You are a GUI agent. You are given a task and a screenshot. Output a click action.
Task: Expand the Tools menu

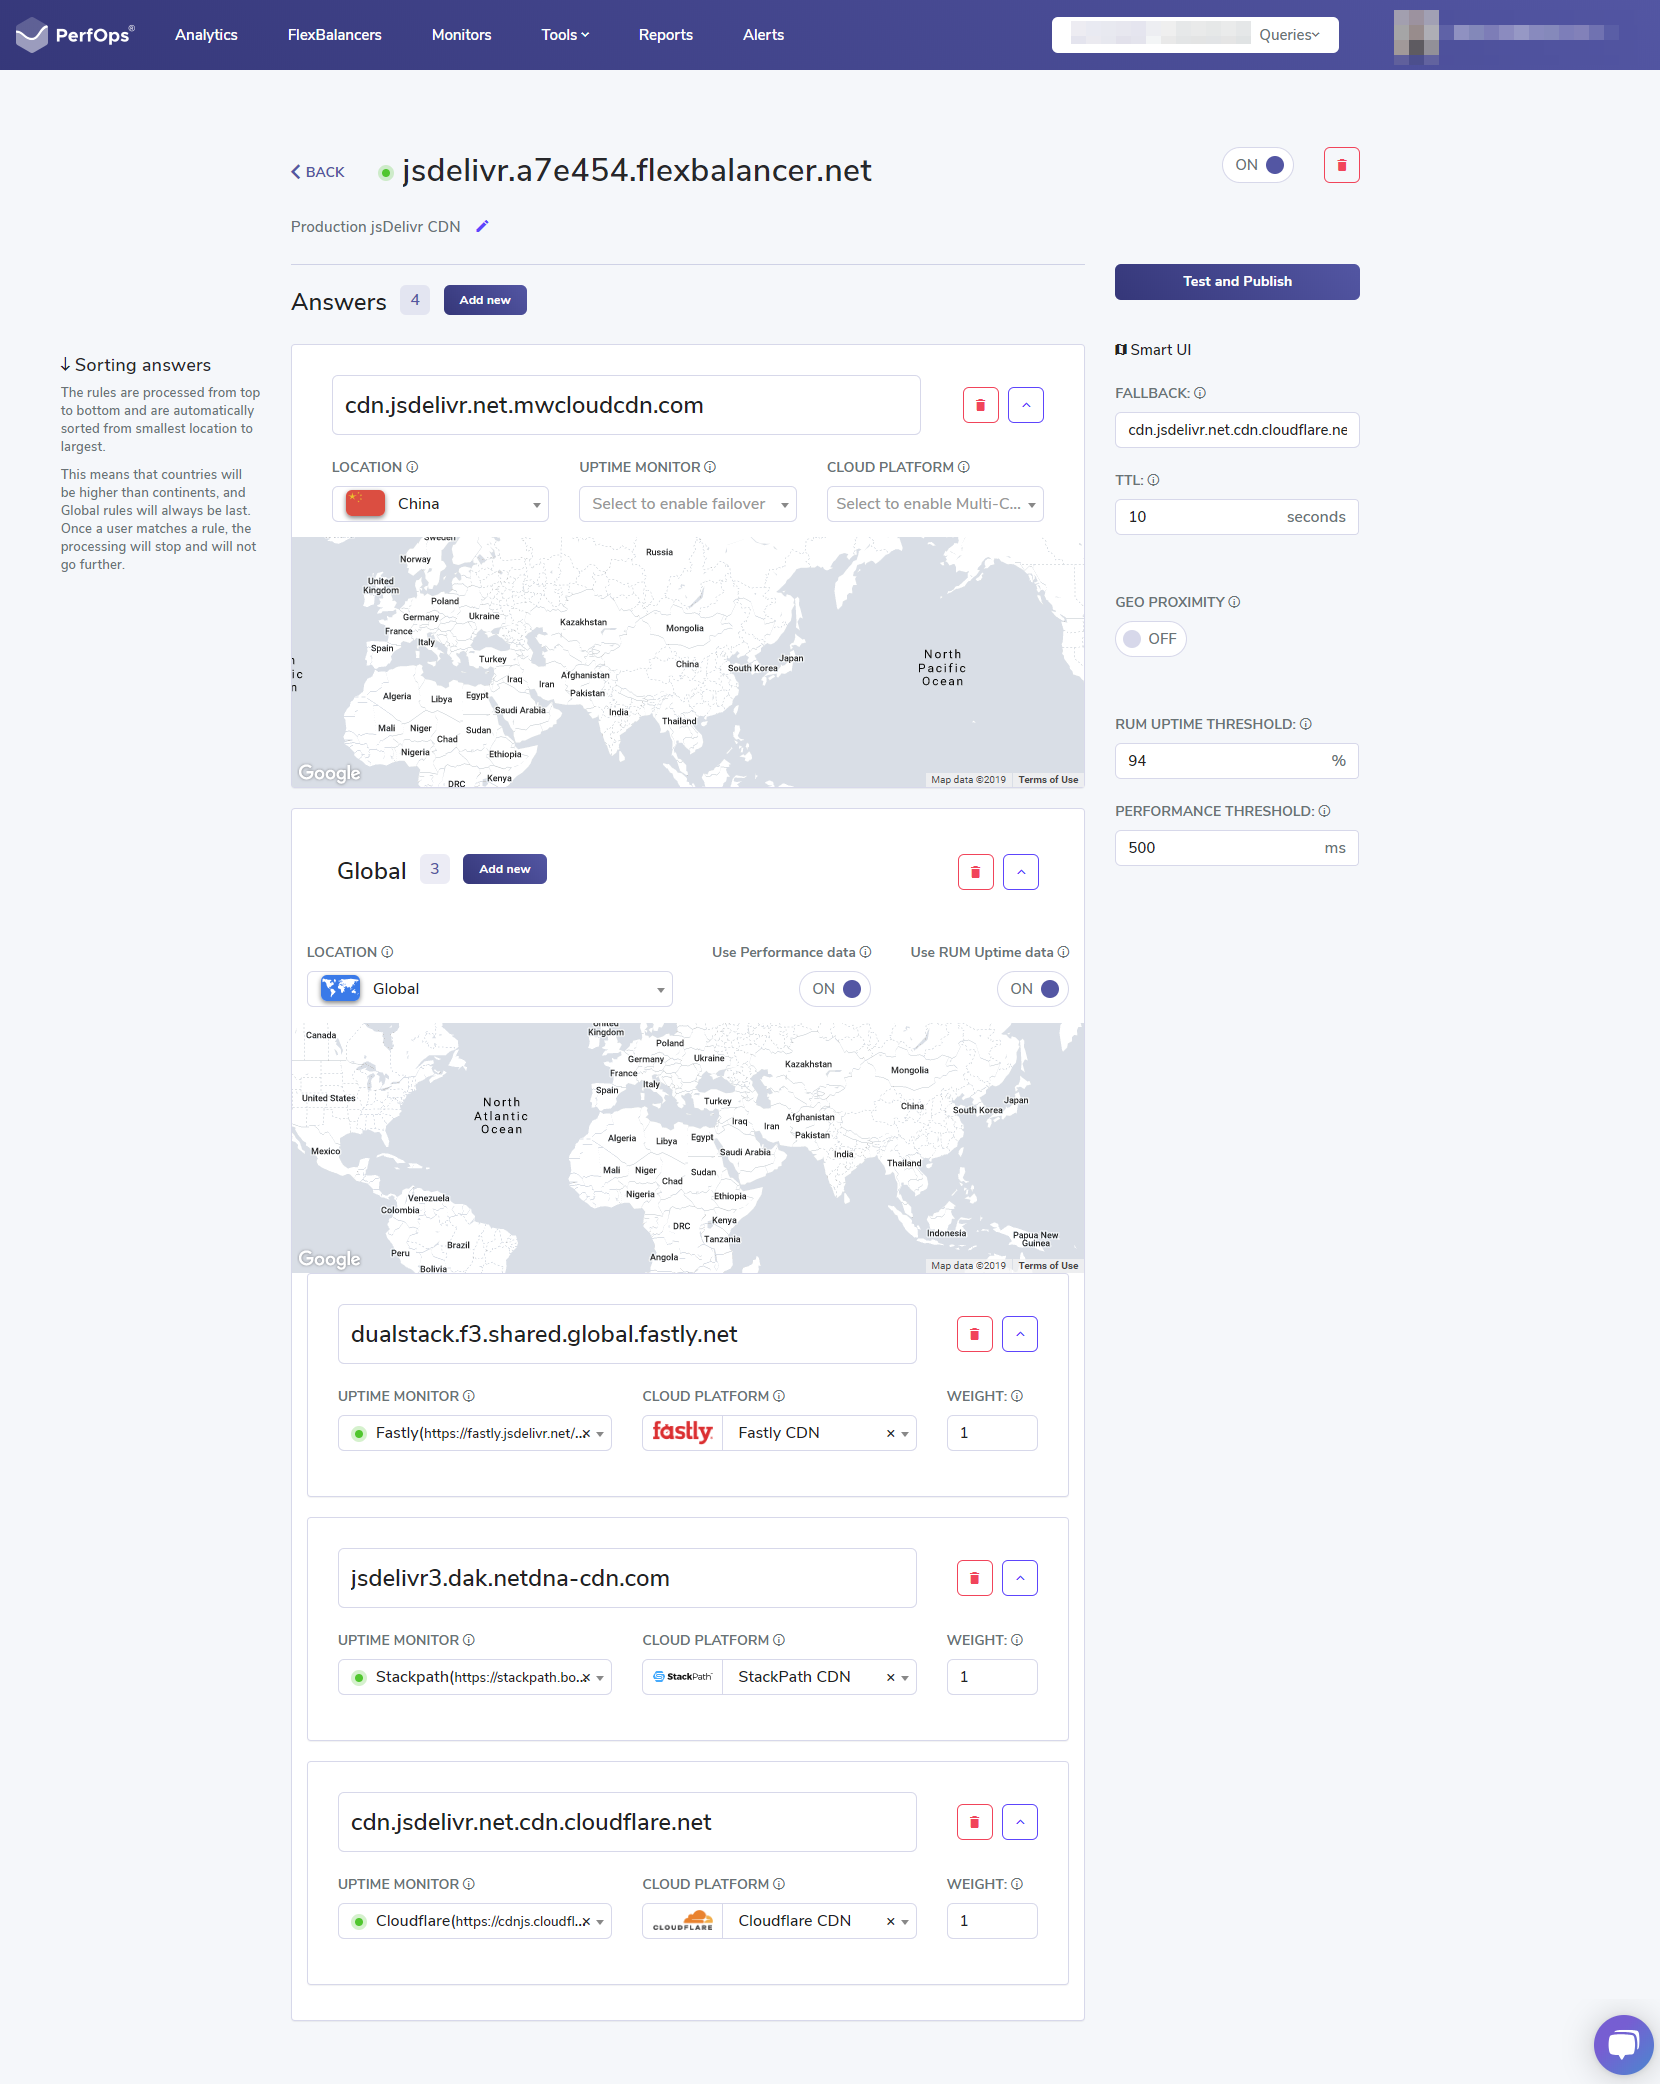pos(565,35)
